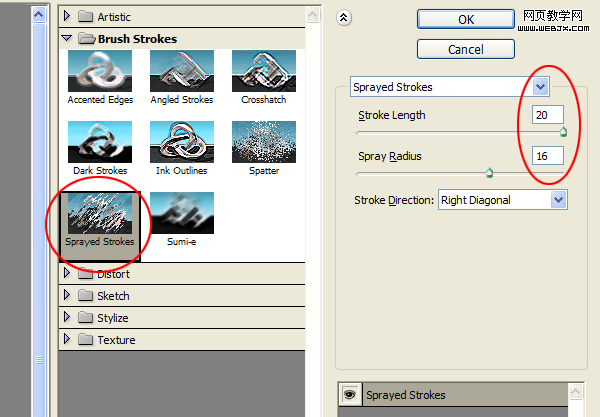Viewport: 600px width, 417px height.
Task: Click the Spray Radius slider handle
Action: click(x=489, y=173)
